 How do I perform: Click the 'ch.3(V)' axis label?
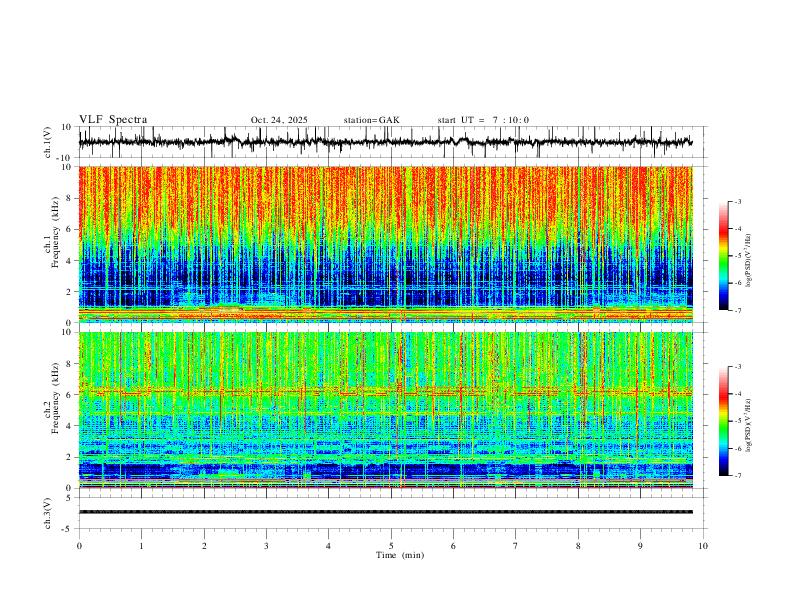point(48,514)
